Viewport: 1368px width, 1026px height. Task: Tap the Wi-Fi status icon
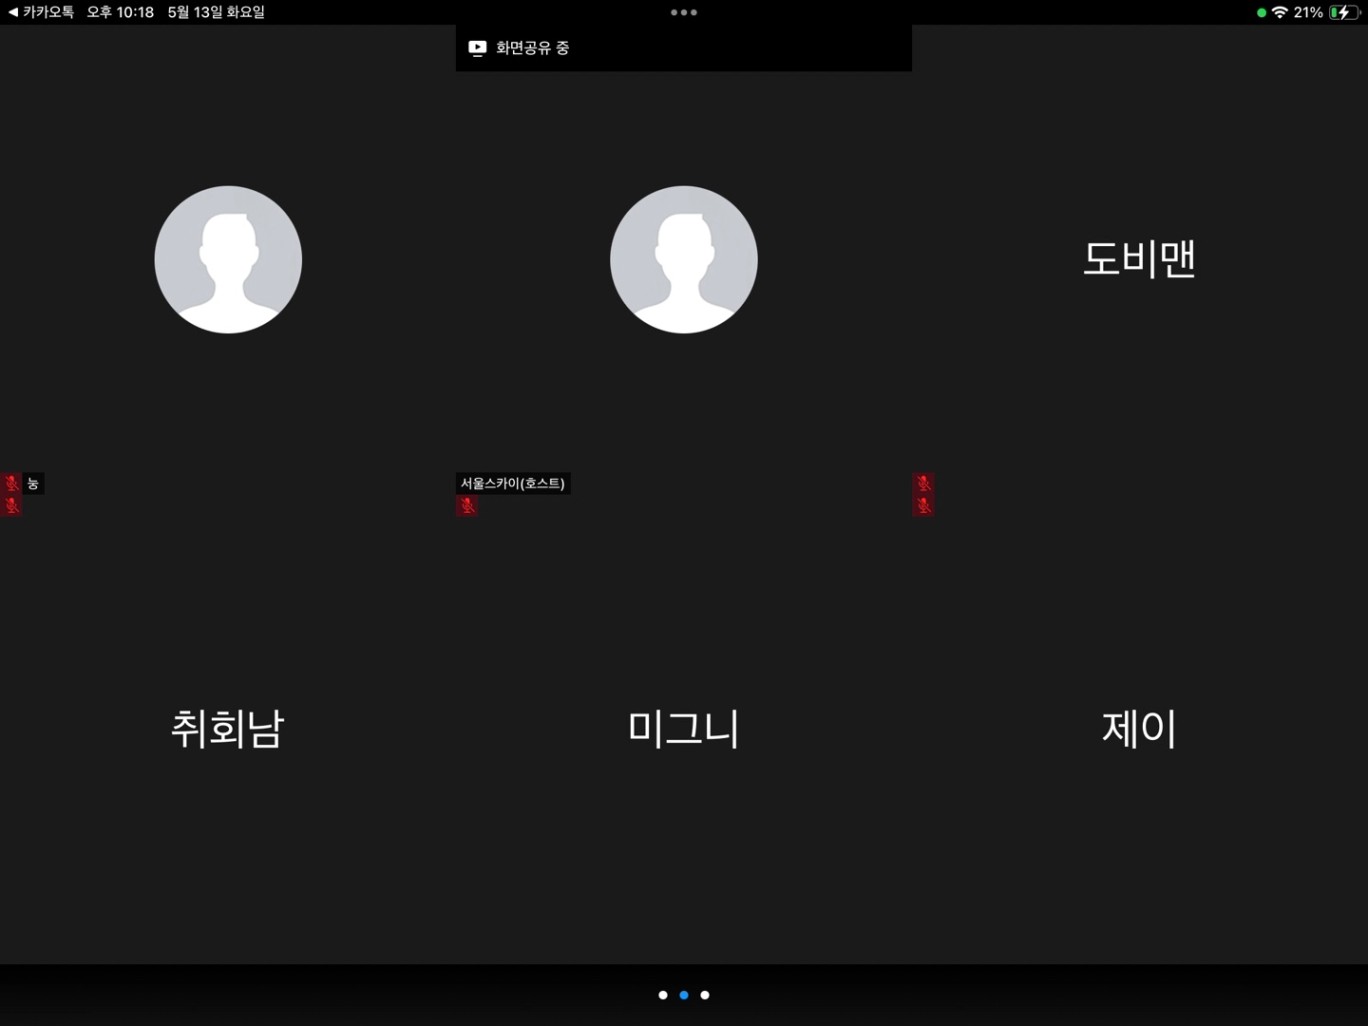point(1279,13)
